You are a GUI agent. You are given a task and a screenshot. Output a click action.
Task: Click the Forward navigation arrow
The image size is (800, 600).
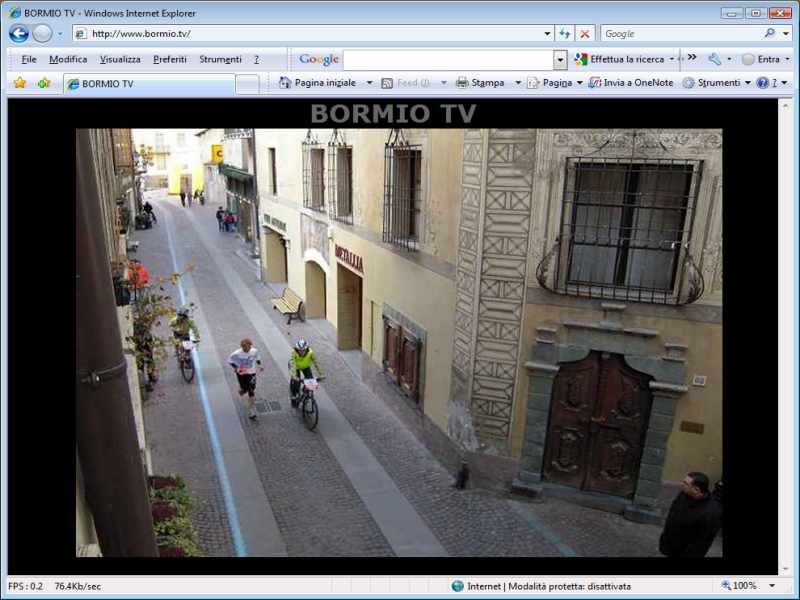(42, 34)
